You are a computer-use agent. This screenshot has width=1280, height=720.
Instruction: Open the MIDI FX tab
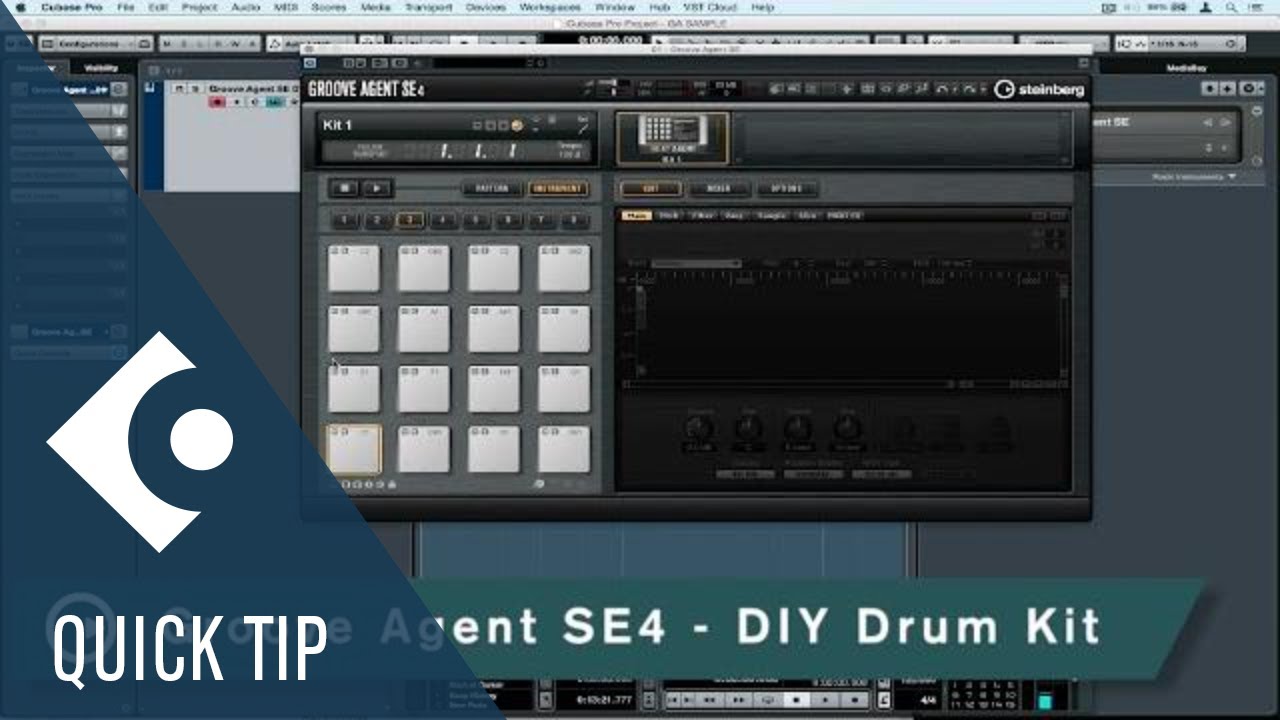coord(844,215)
